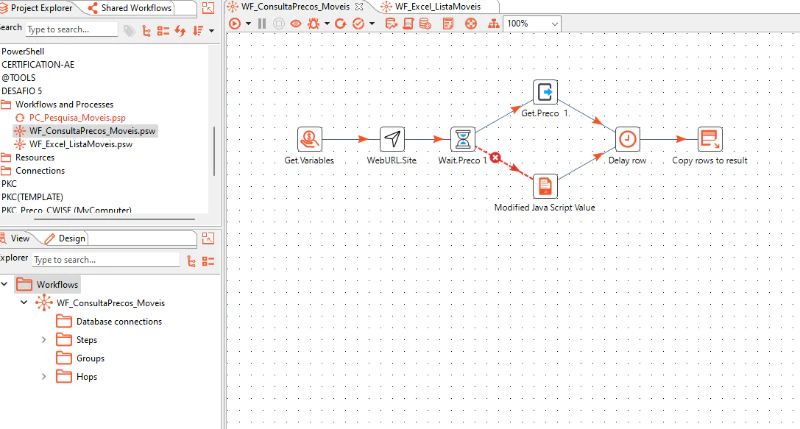The width and height of the screenshot is (800, 429).
Task: Expand the Steps folder
Action: click(44, 340)
